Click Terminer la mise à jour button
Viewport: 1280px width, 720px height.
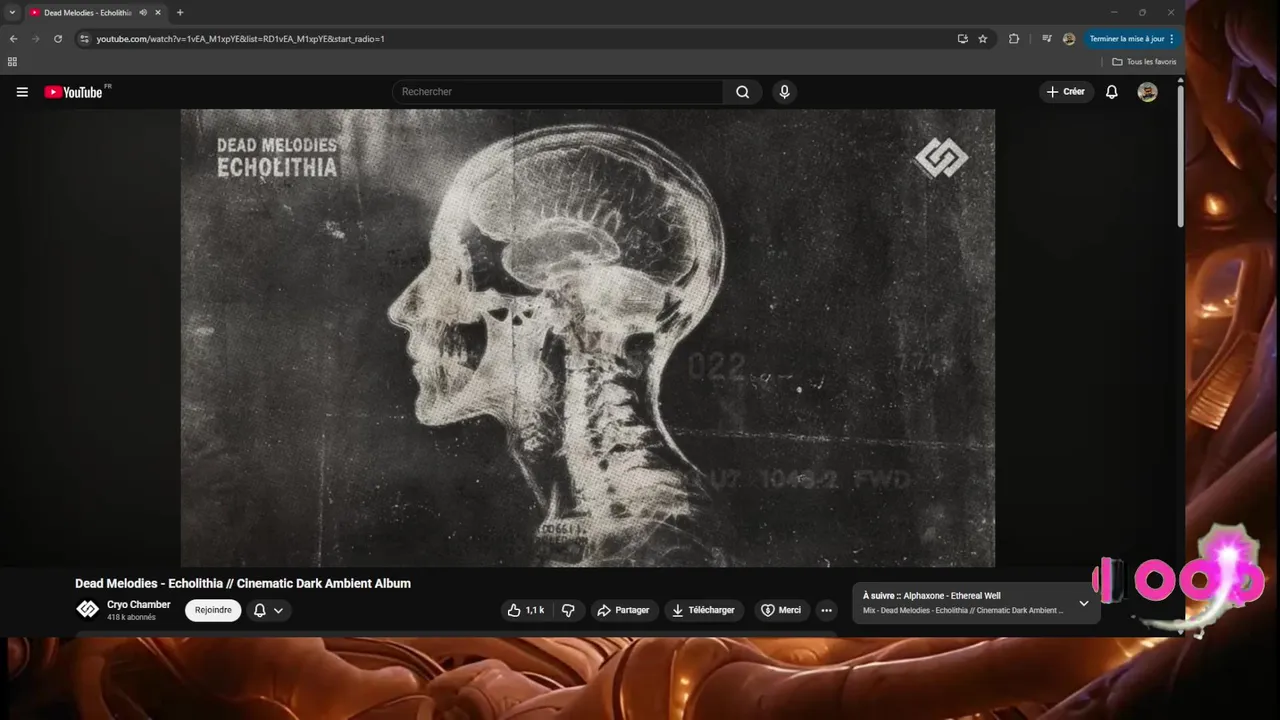point(1131,39)
